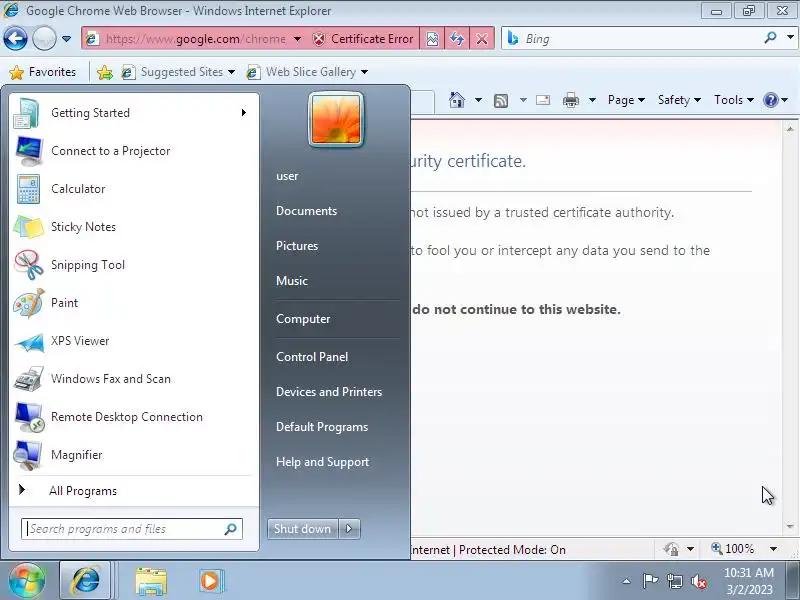Click the Search programs and files field
The width and height of the screenshot is (800, 600).
point(132,529)
